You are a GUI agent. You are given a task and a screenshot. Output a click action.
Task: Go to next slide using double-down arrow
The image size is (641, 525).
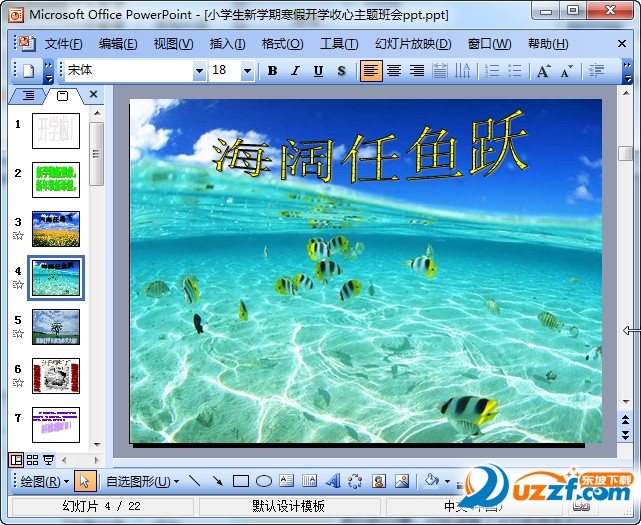tap(625, 435)
